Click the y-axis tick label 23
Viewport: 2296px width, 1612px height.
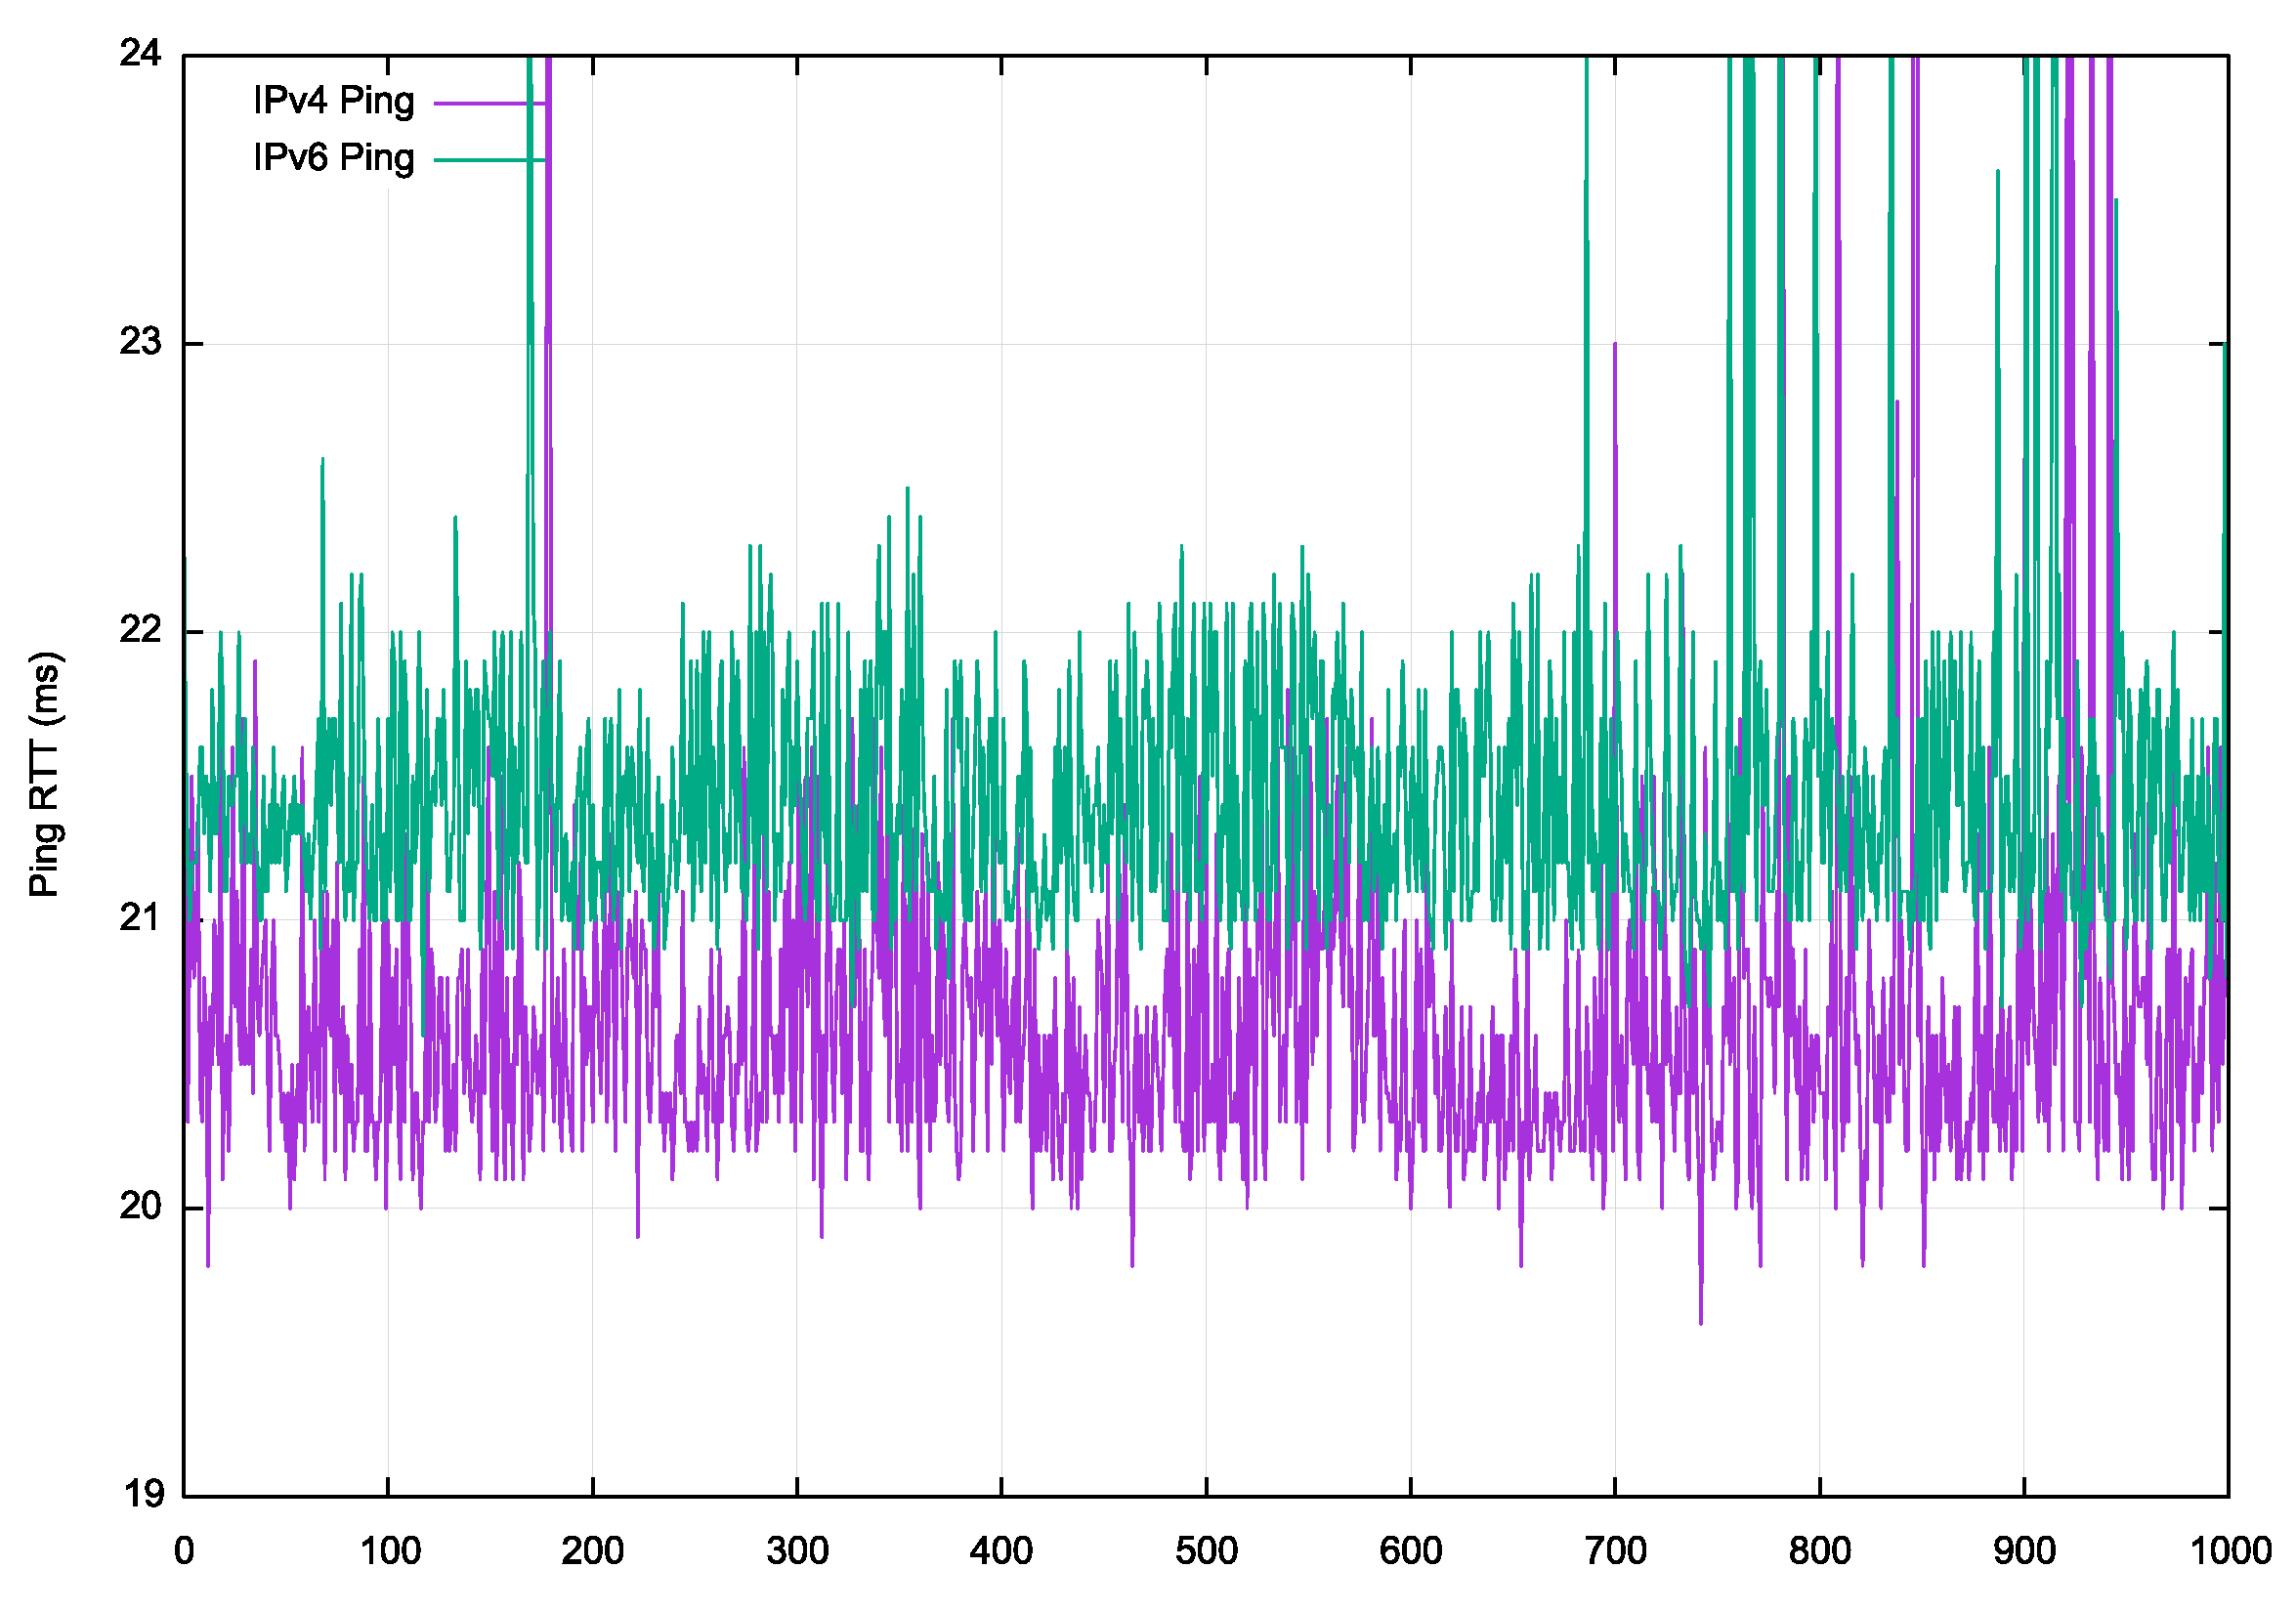140,342
